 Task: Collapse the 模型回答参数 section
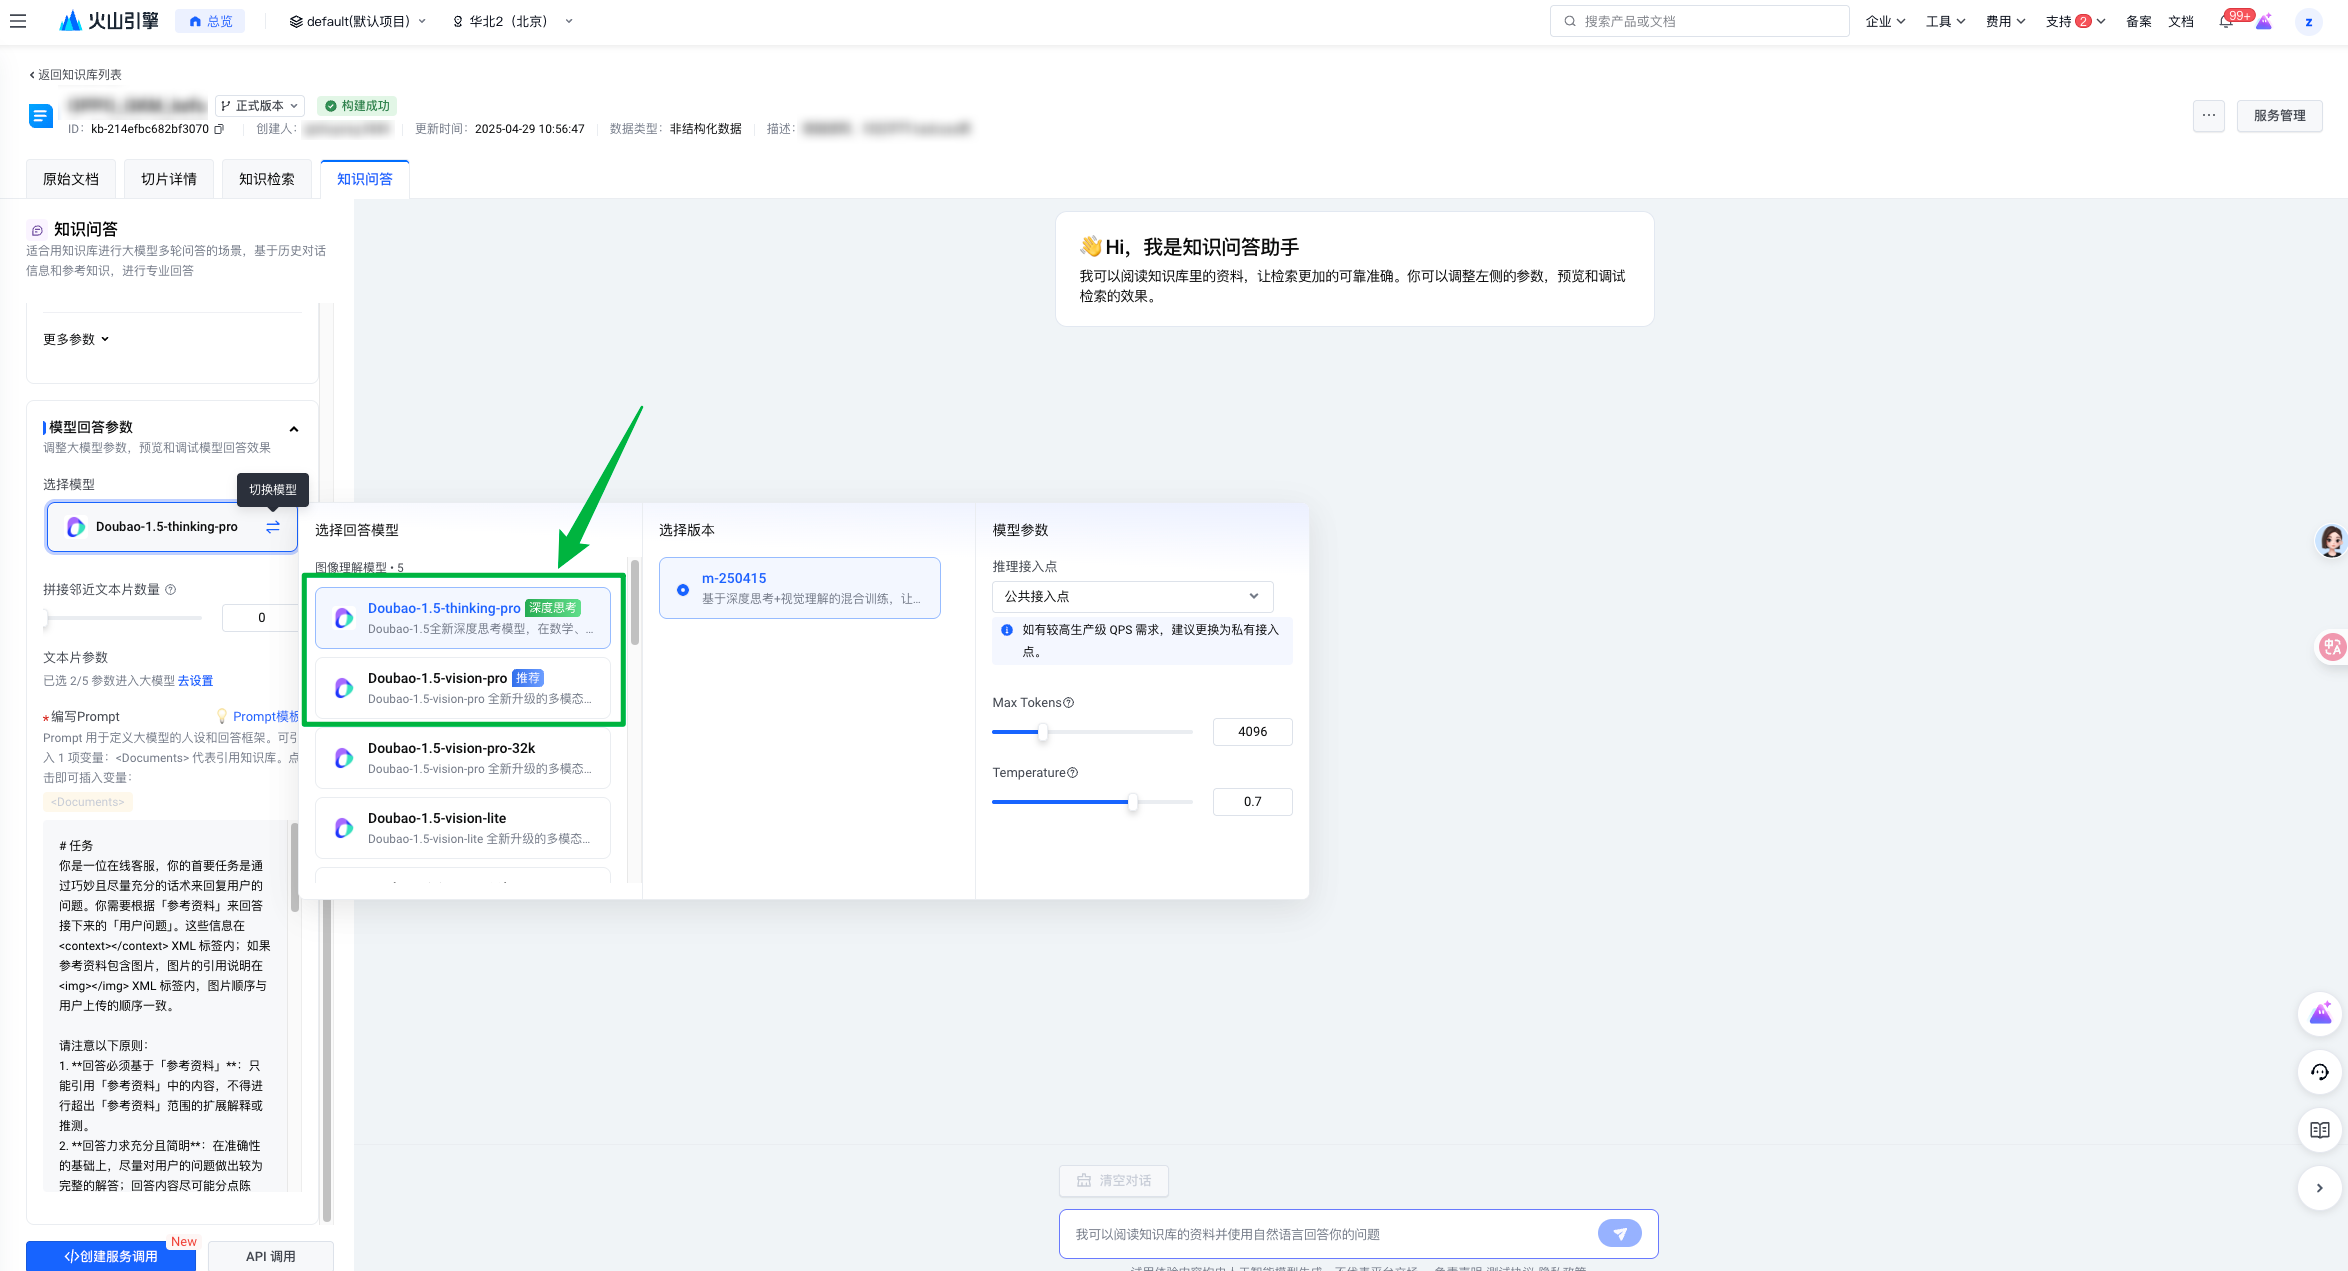(294, 429)
